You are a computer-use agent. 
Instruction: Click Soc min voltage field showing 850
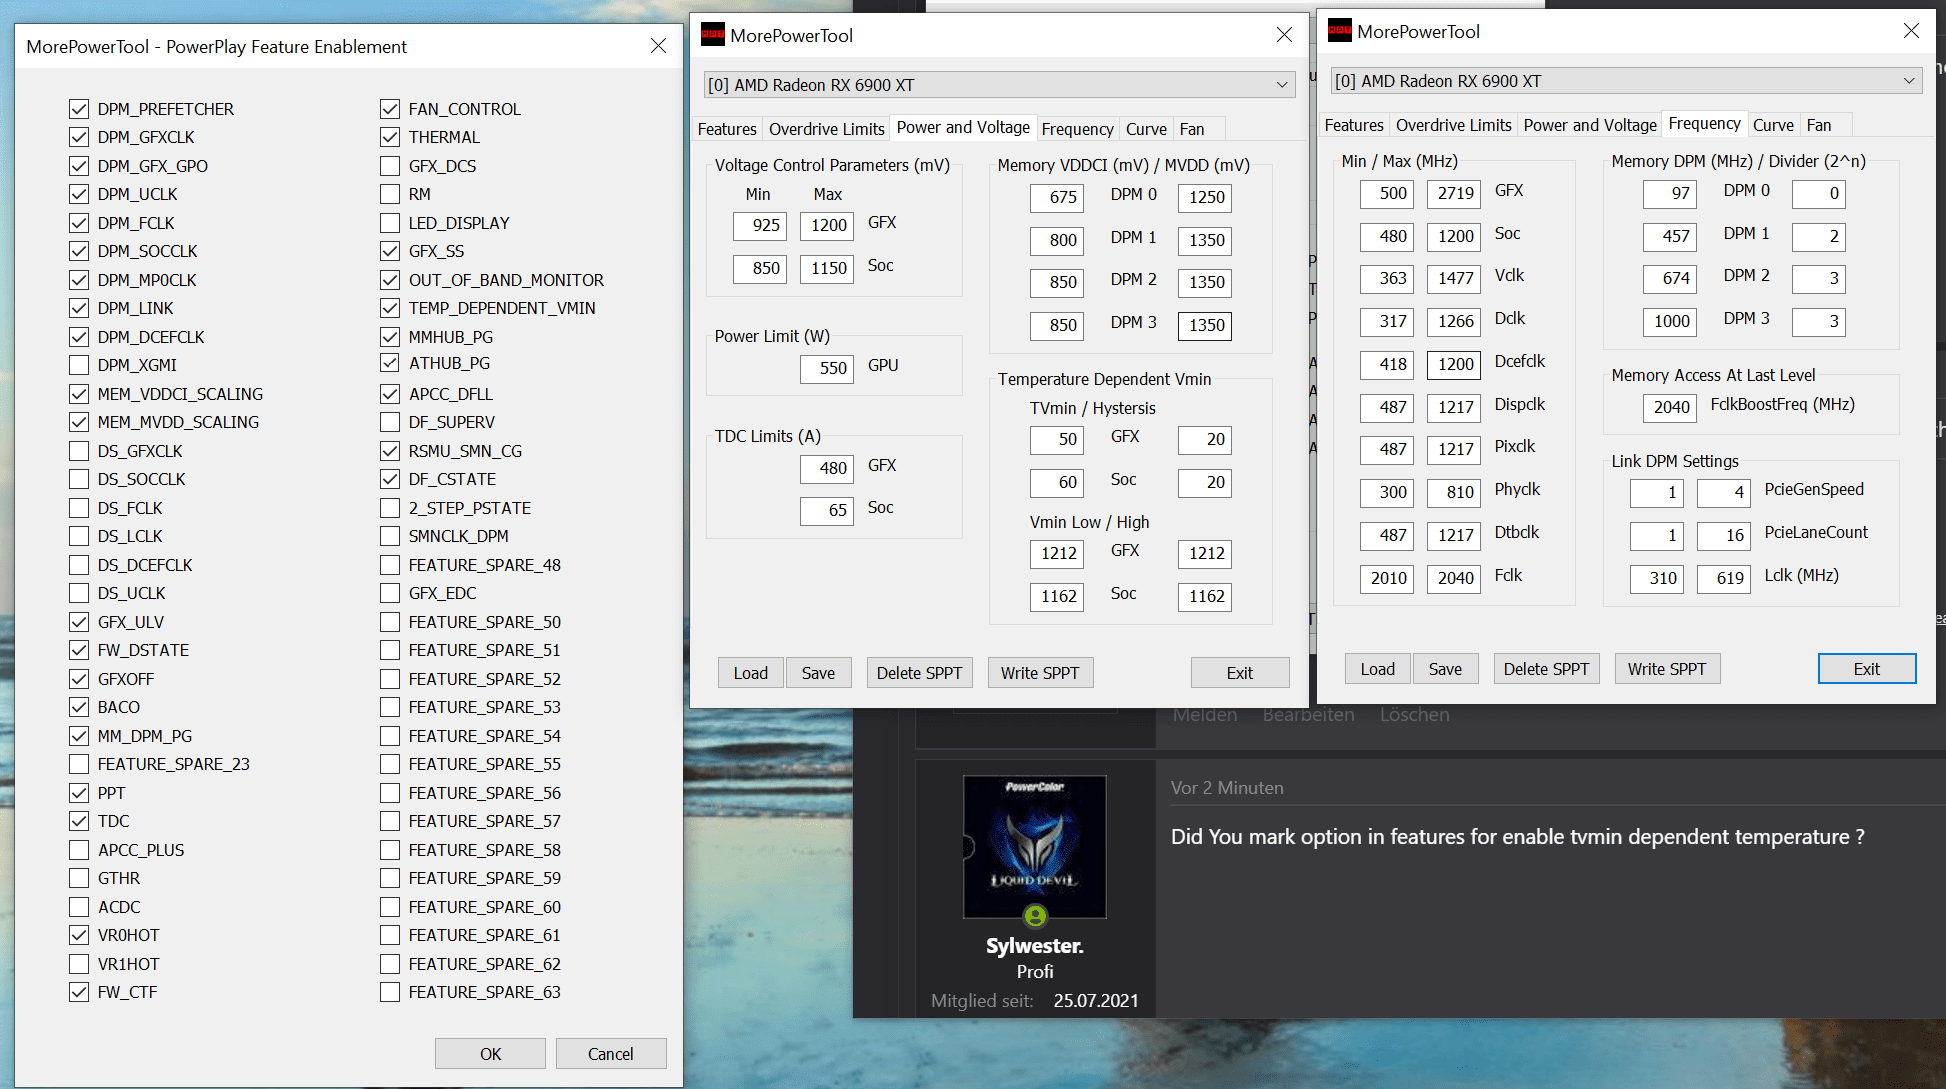[760, 268]
